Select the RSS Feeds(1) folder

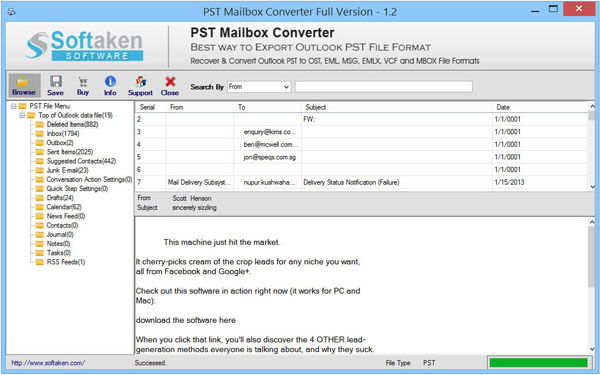click(x=66, y=262)
